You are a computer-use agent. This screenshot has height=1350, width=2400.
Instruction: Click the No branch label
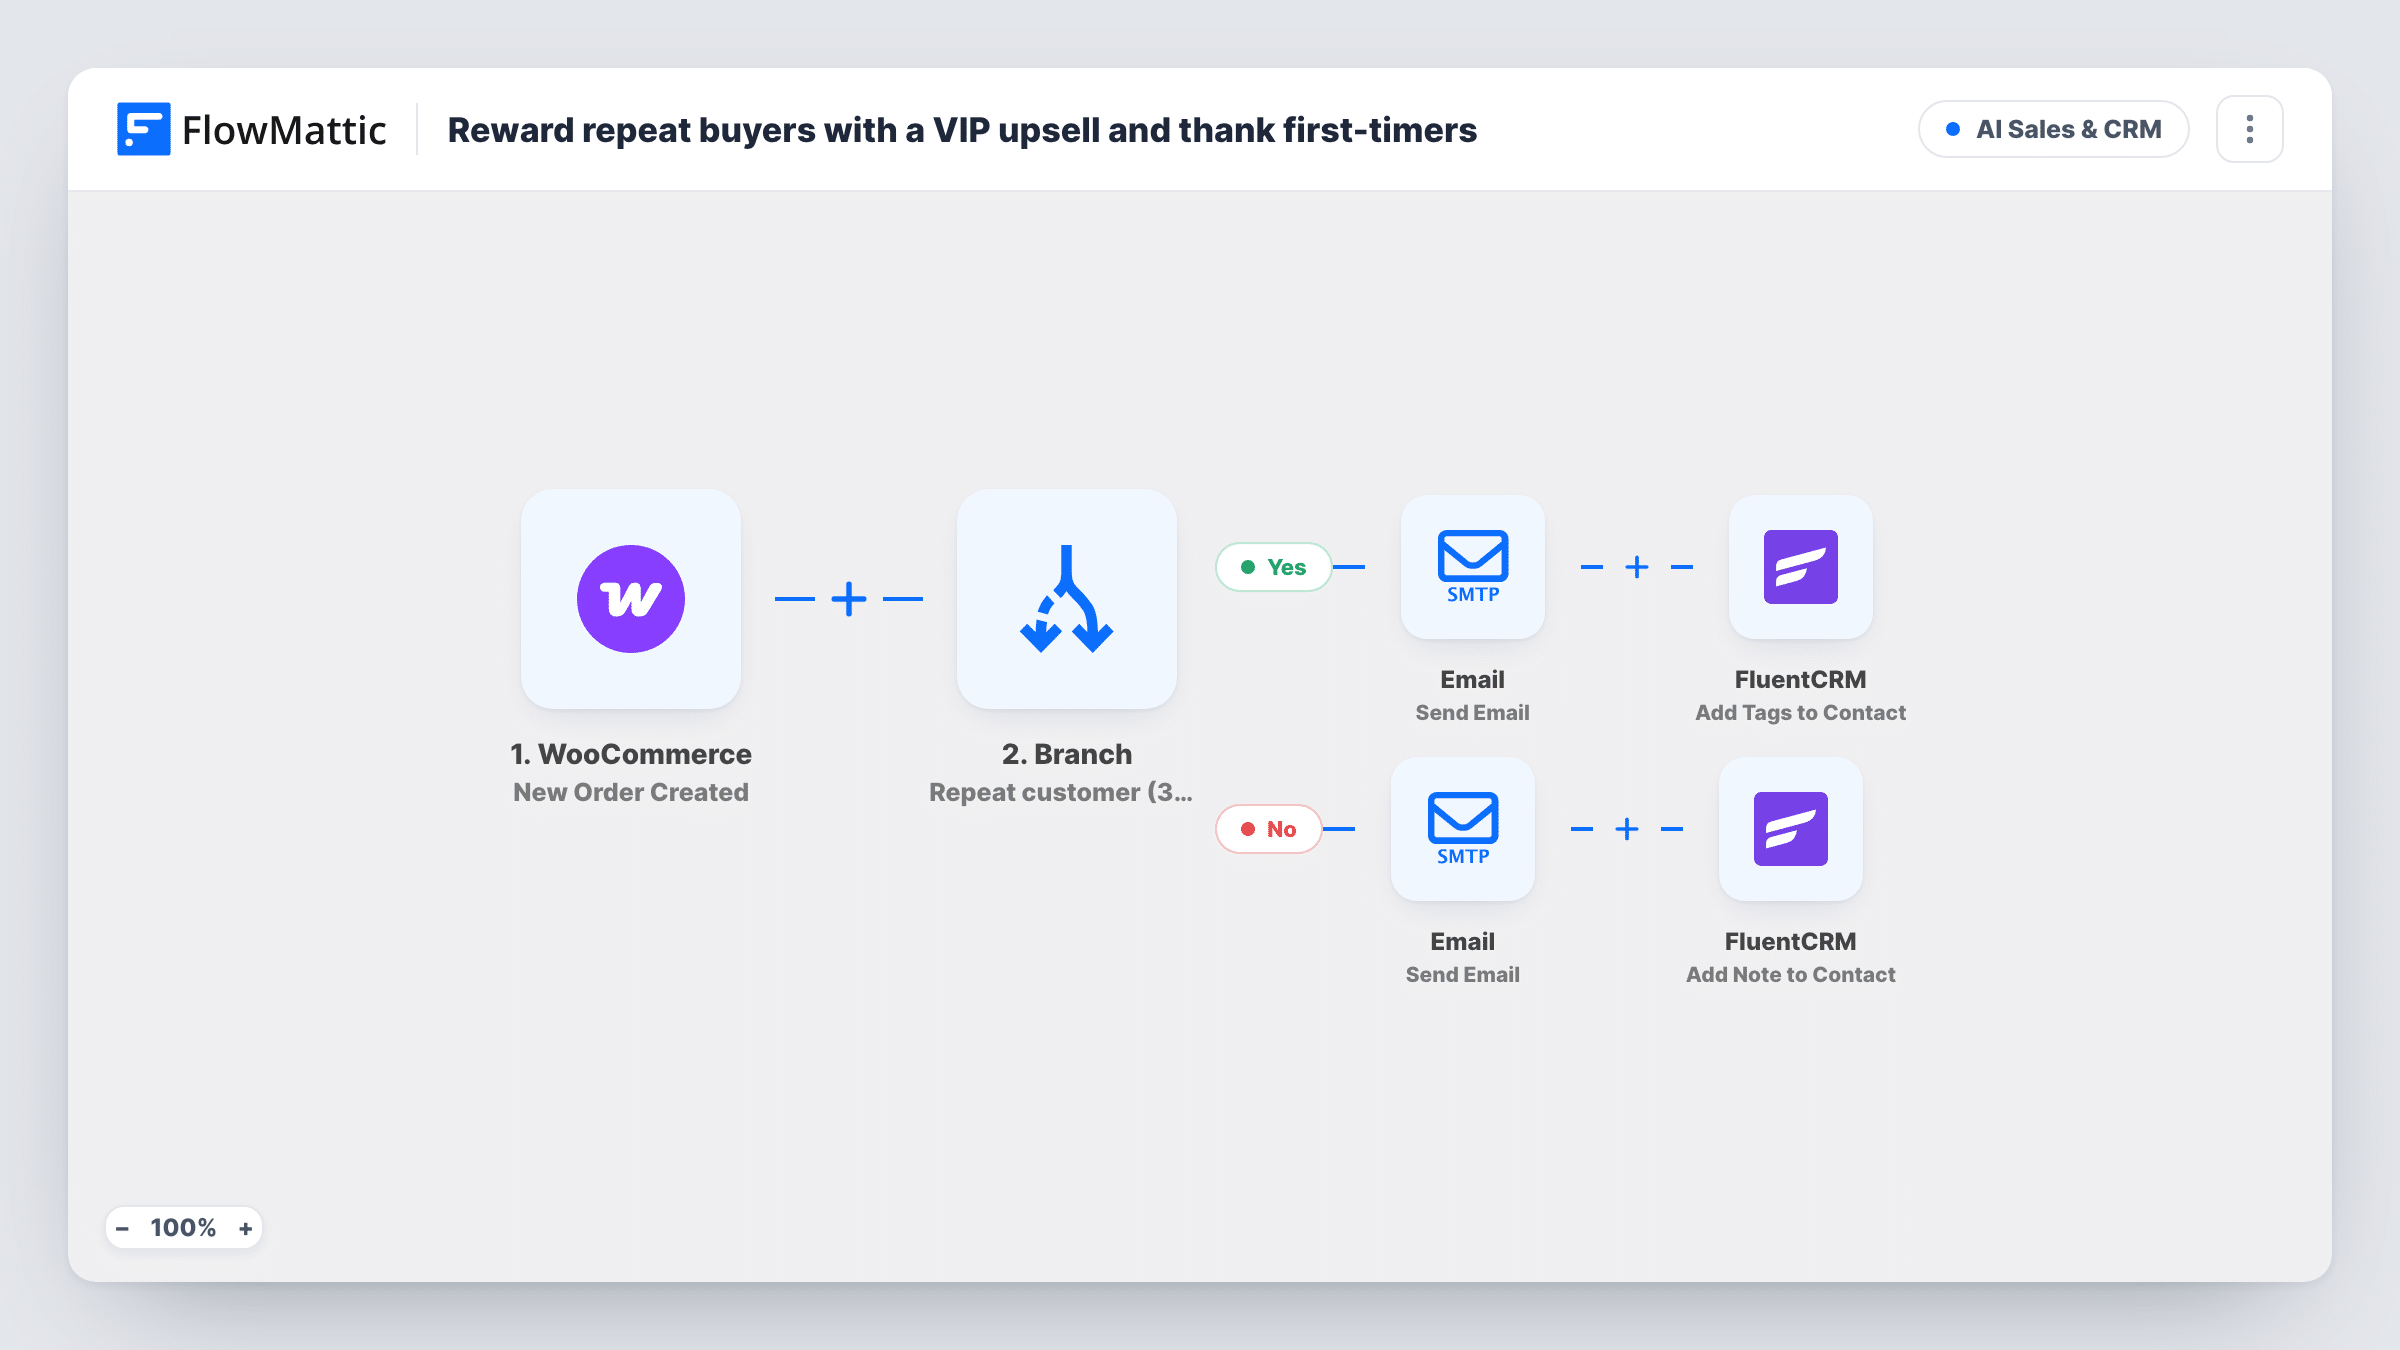(x=1269, y=829)
